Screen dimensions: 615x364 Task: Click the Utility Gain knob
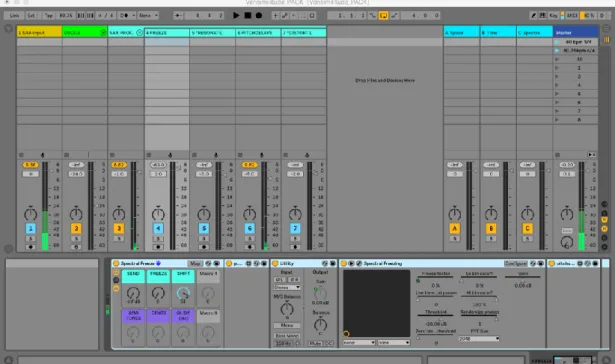(320, 293)
